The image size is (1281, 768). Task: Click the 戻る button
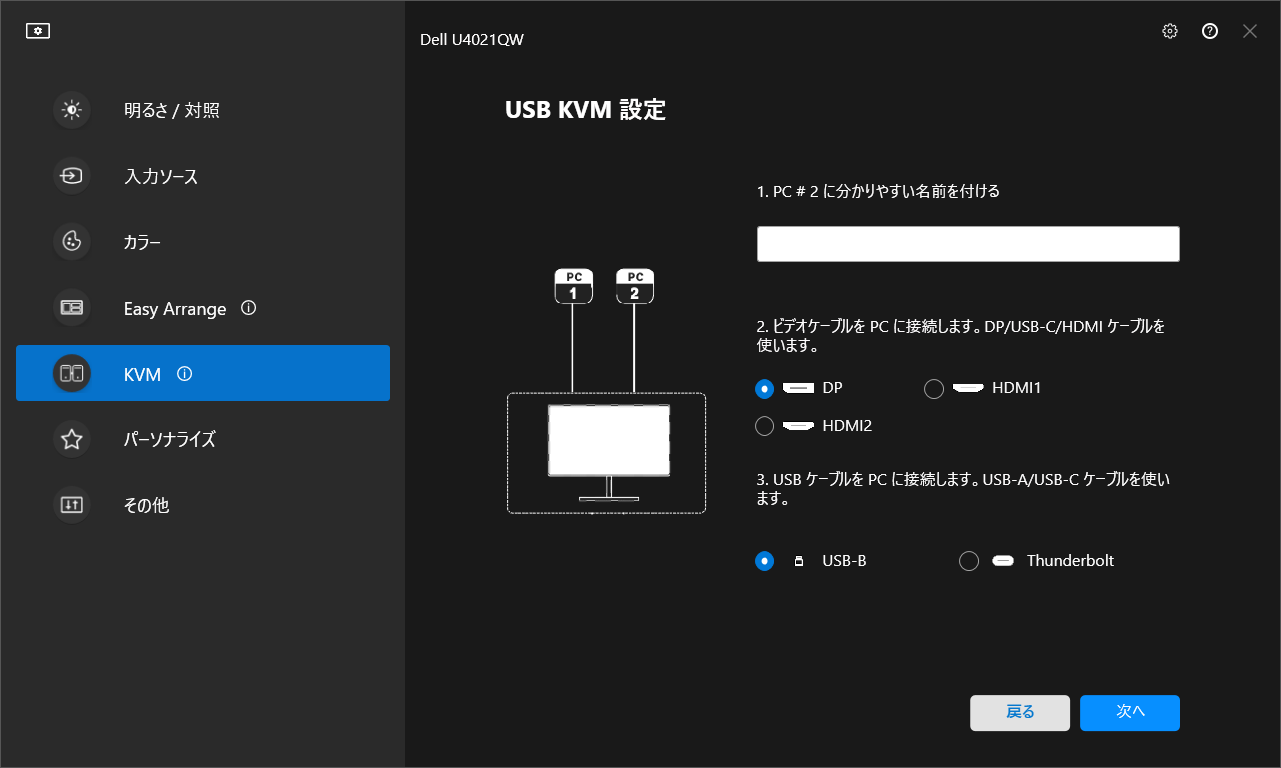[1020, 713]
